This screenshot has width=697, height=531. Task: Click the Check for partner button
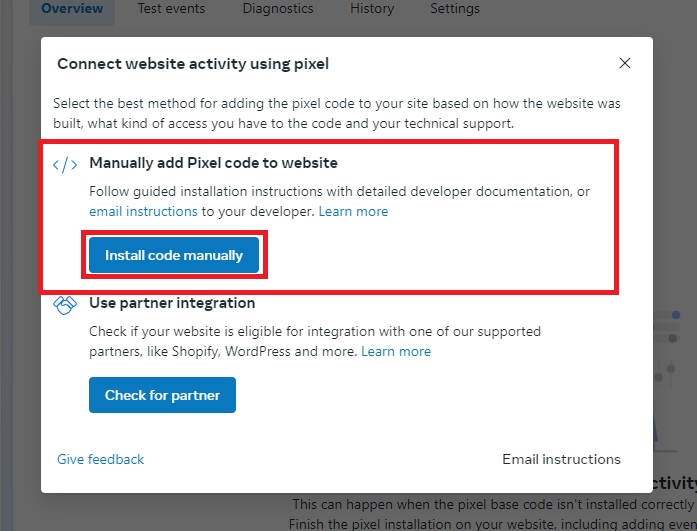click(162, 395)
